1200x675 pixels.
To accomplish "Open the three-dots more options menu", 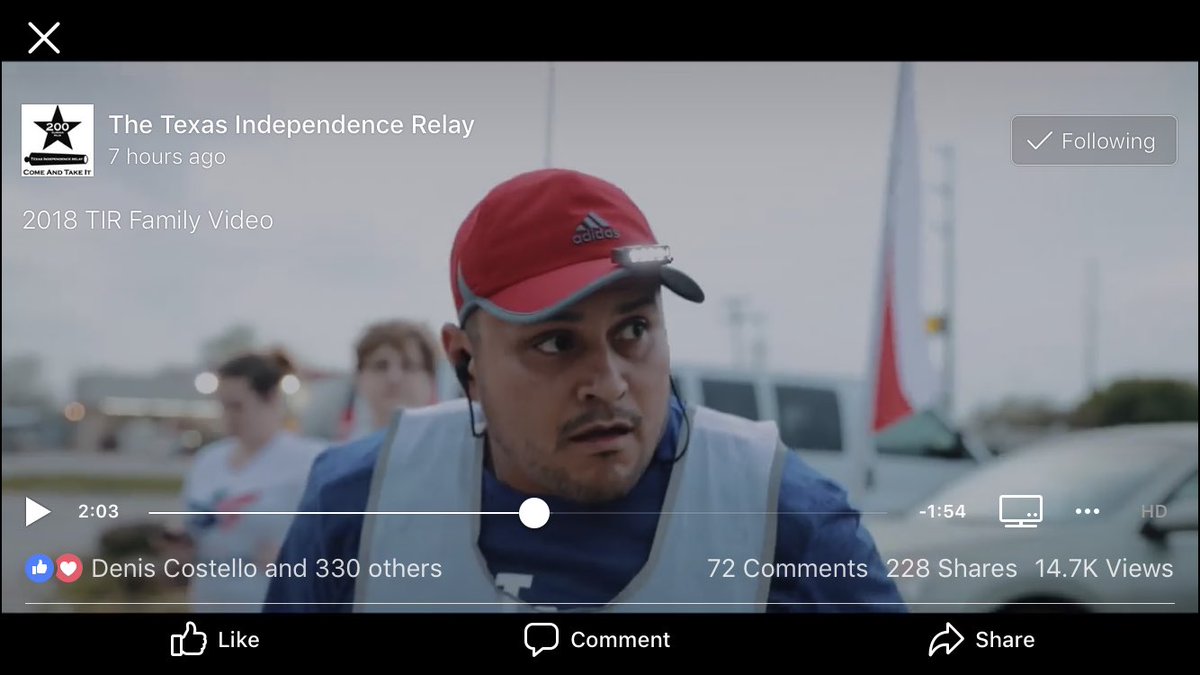I will pyautogui.click(x=1087, y=511).
